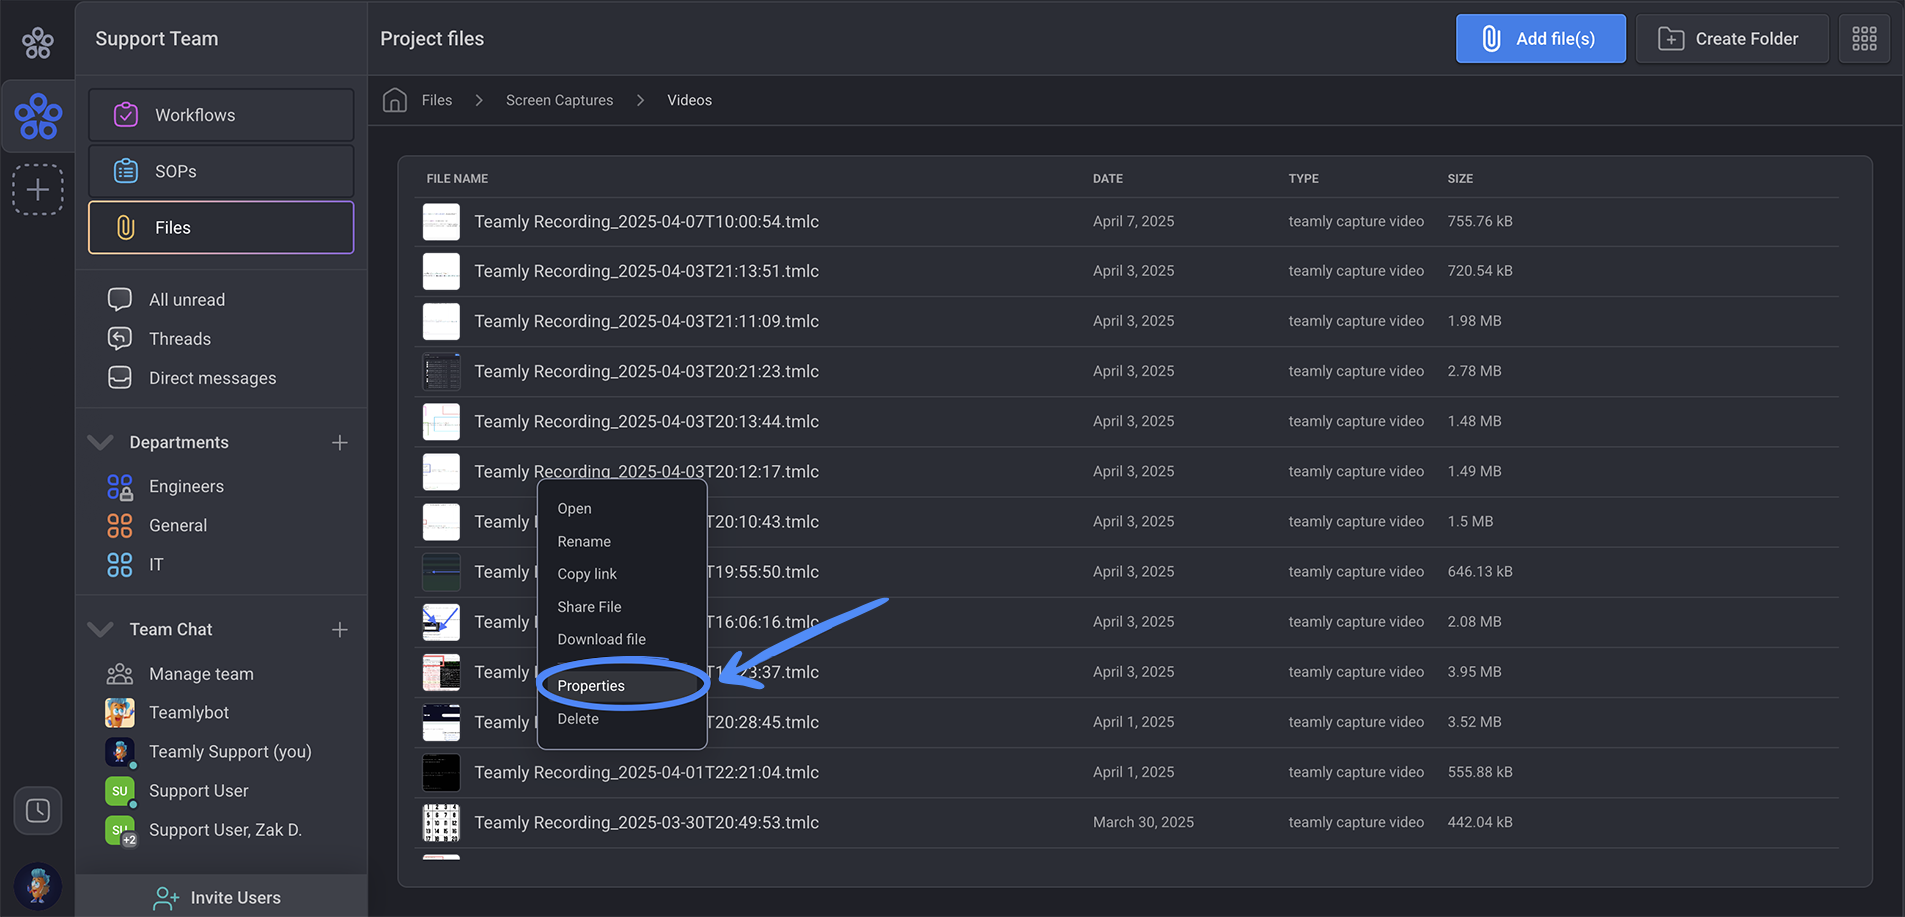Click the Create Folder button

(1732, 39)
